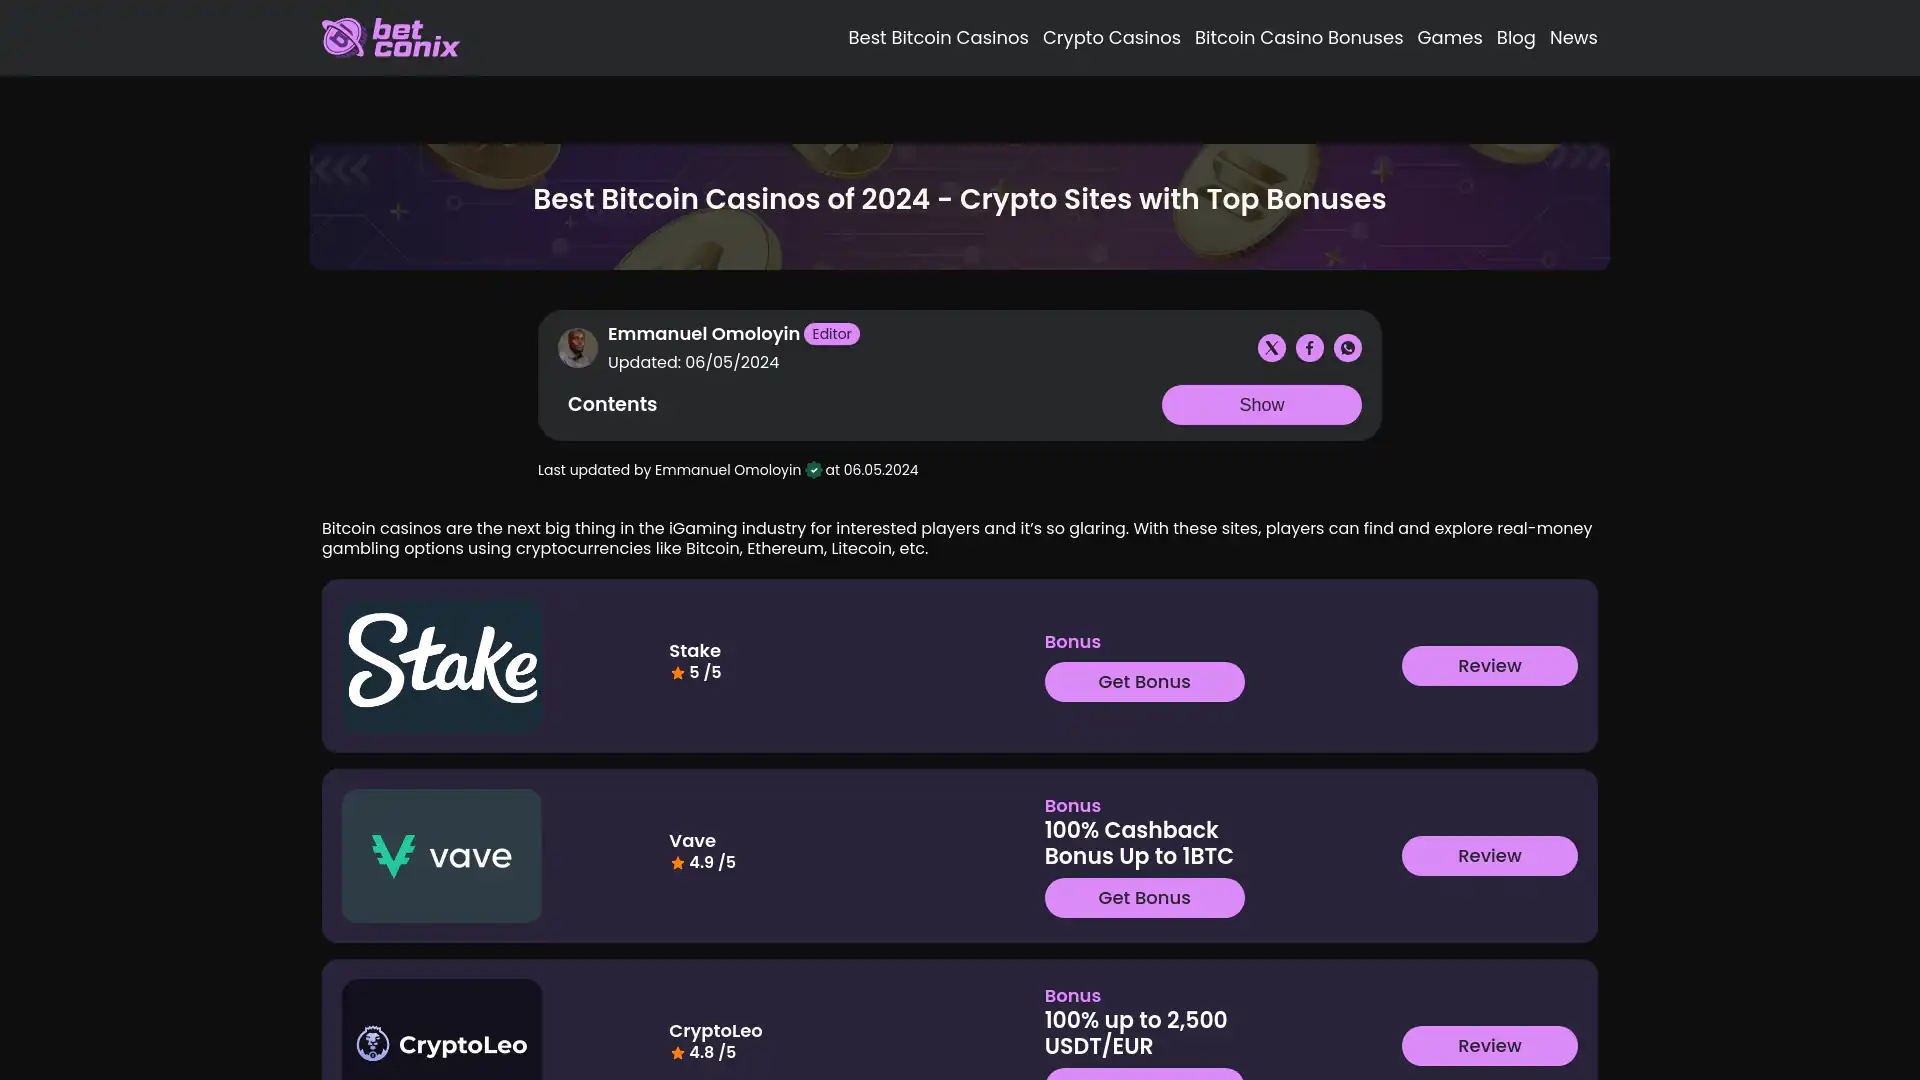Image resolution: width=1920 pixels, height=1080 pixels.
Task: Open the CryptoLeo review
Action: tap(1489, 1046)
